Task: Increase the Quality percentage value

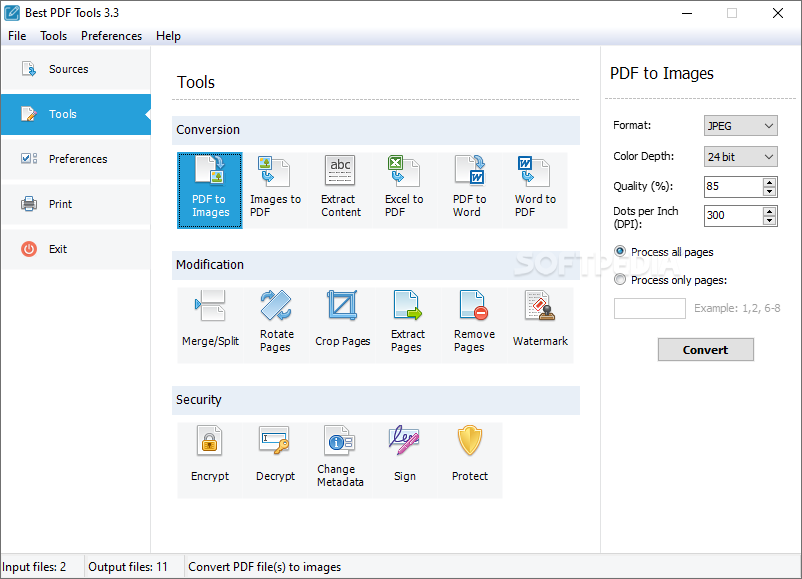Action: [769, 182]
